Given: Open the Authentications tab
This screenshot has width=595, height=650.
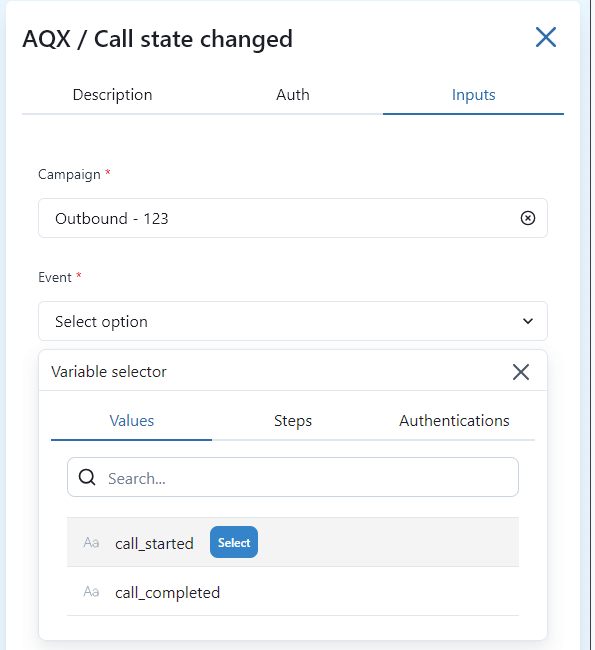Looking at the screenshot, I should click(454, 421).
